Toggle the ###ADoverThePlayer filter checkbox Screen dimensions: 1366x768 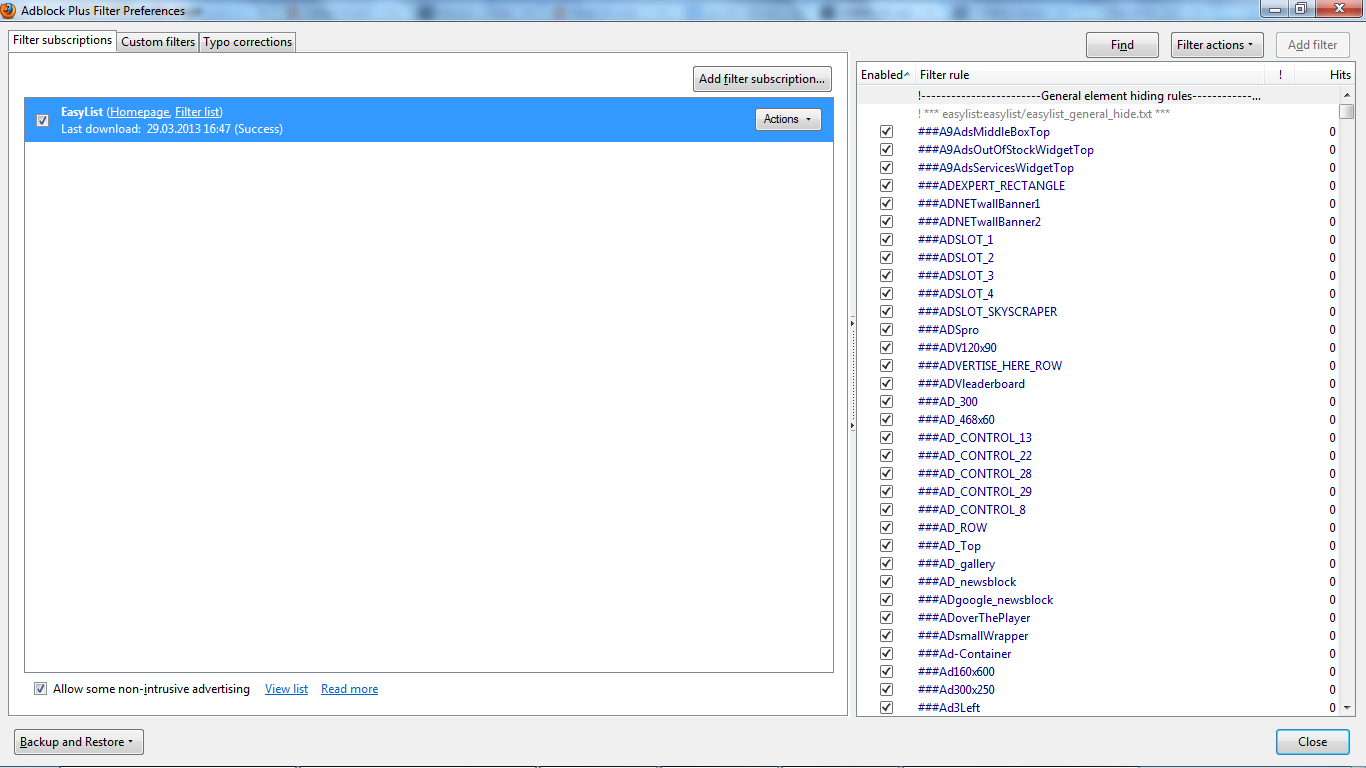(886, 618)
